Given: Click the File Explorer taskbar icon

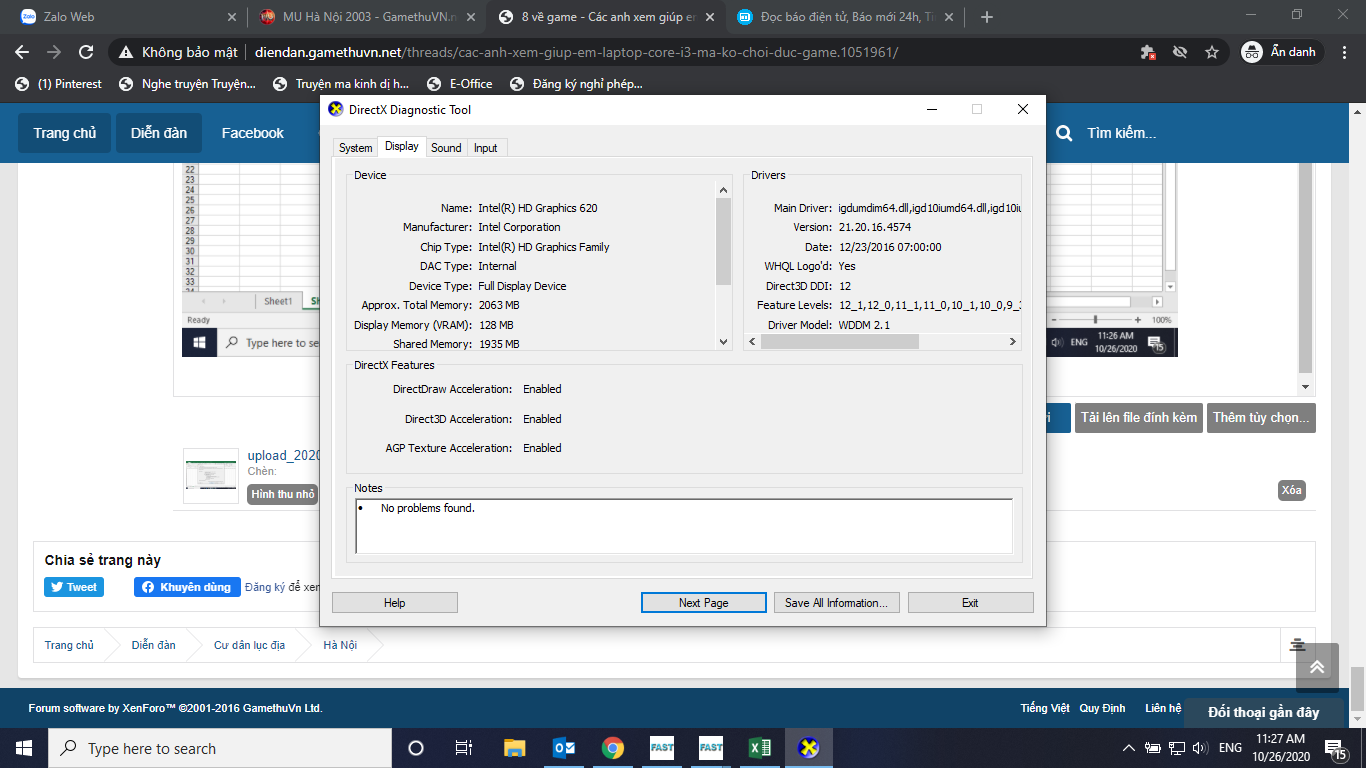Looking at the screenshot, I should [514, 748].
